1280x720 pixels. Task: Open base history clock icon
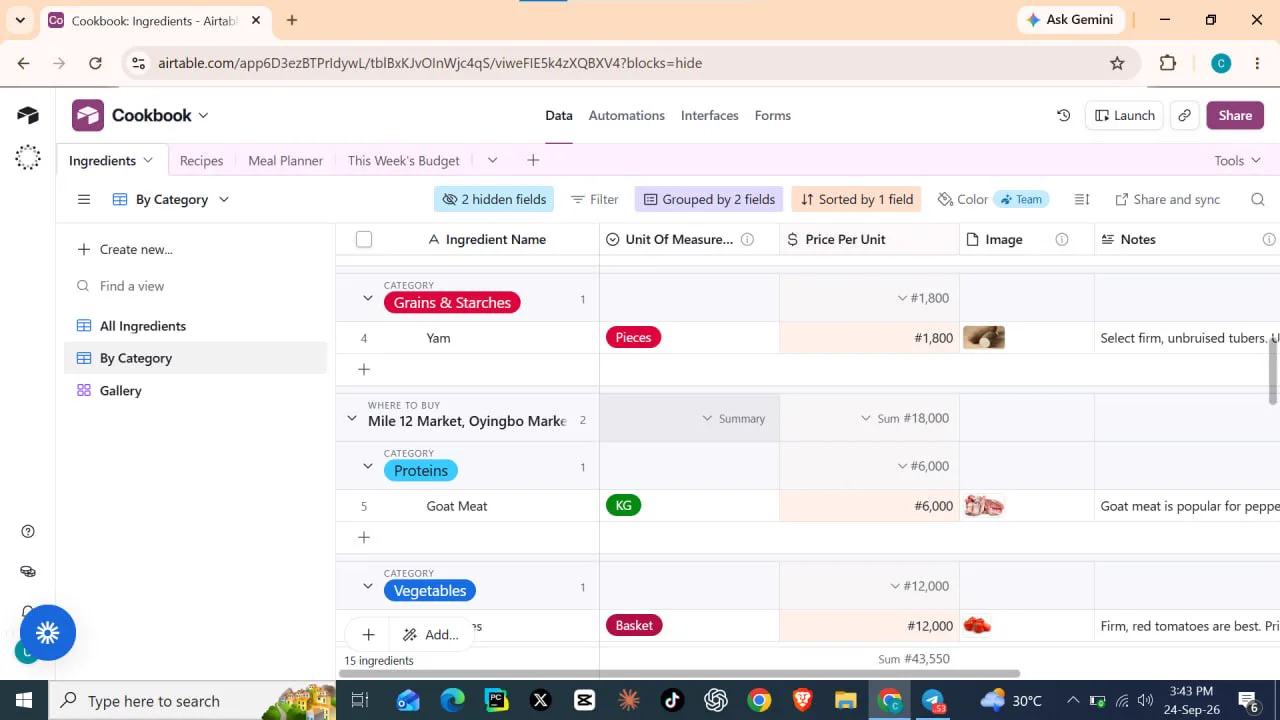click(1064, 116)
